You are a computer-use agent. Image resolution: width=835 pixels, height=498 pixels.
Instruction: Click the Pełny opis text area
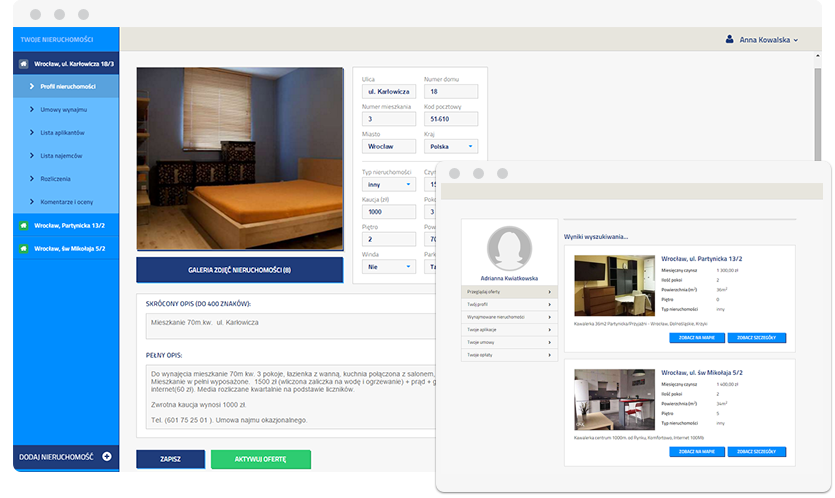[291, 397]
